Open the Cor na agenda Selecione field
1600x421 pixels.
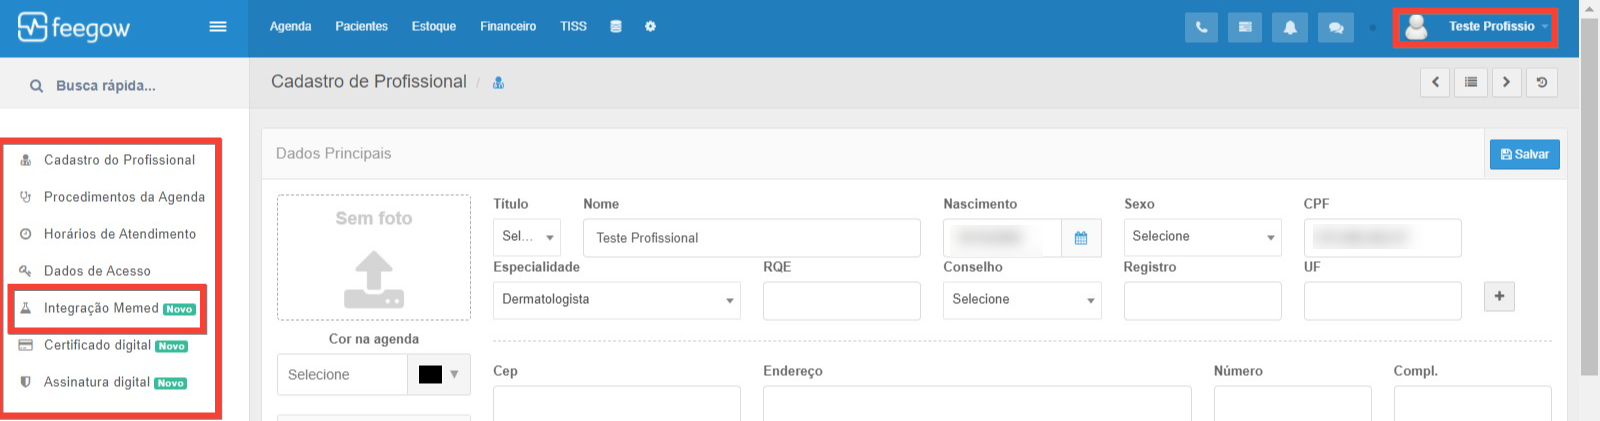(343, 375)
